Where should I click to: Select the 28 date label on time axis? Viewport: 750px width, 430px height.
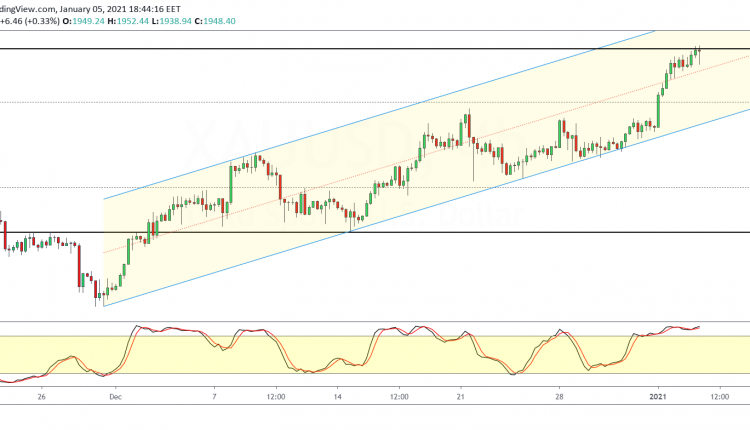point(561,395)
